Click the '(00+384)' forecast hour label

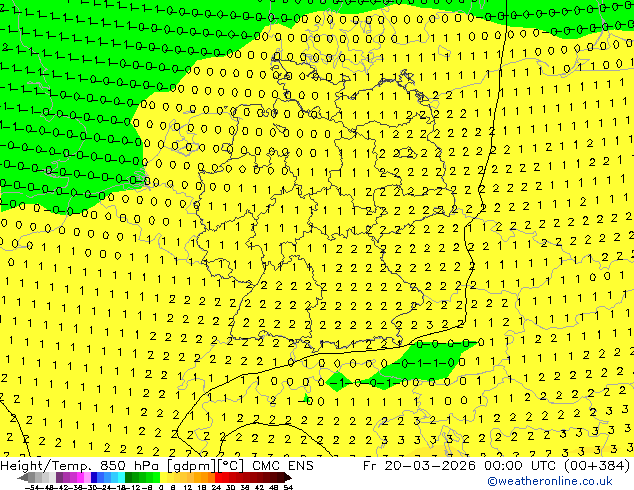point(596,466)
